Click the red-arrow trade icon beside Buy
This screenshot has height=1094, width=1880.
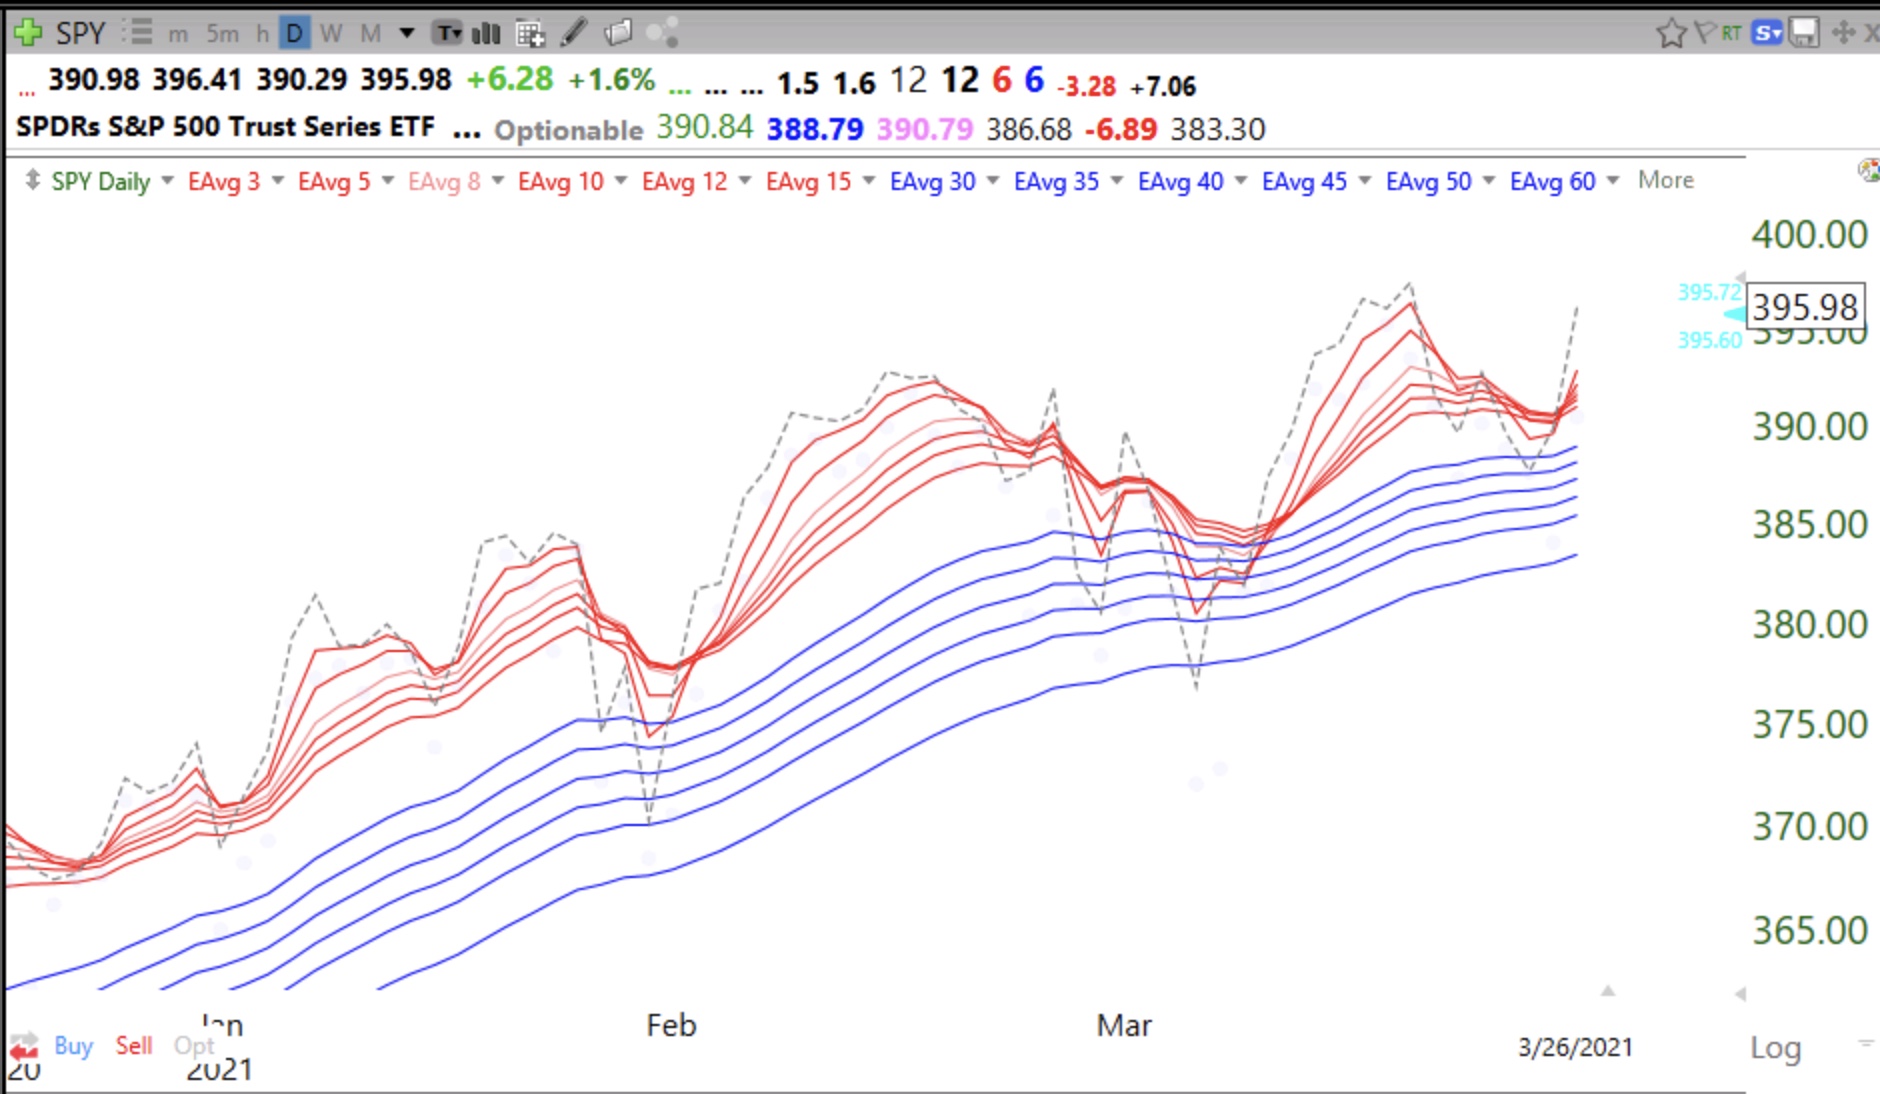[x=24, y=1046]
